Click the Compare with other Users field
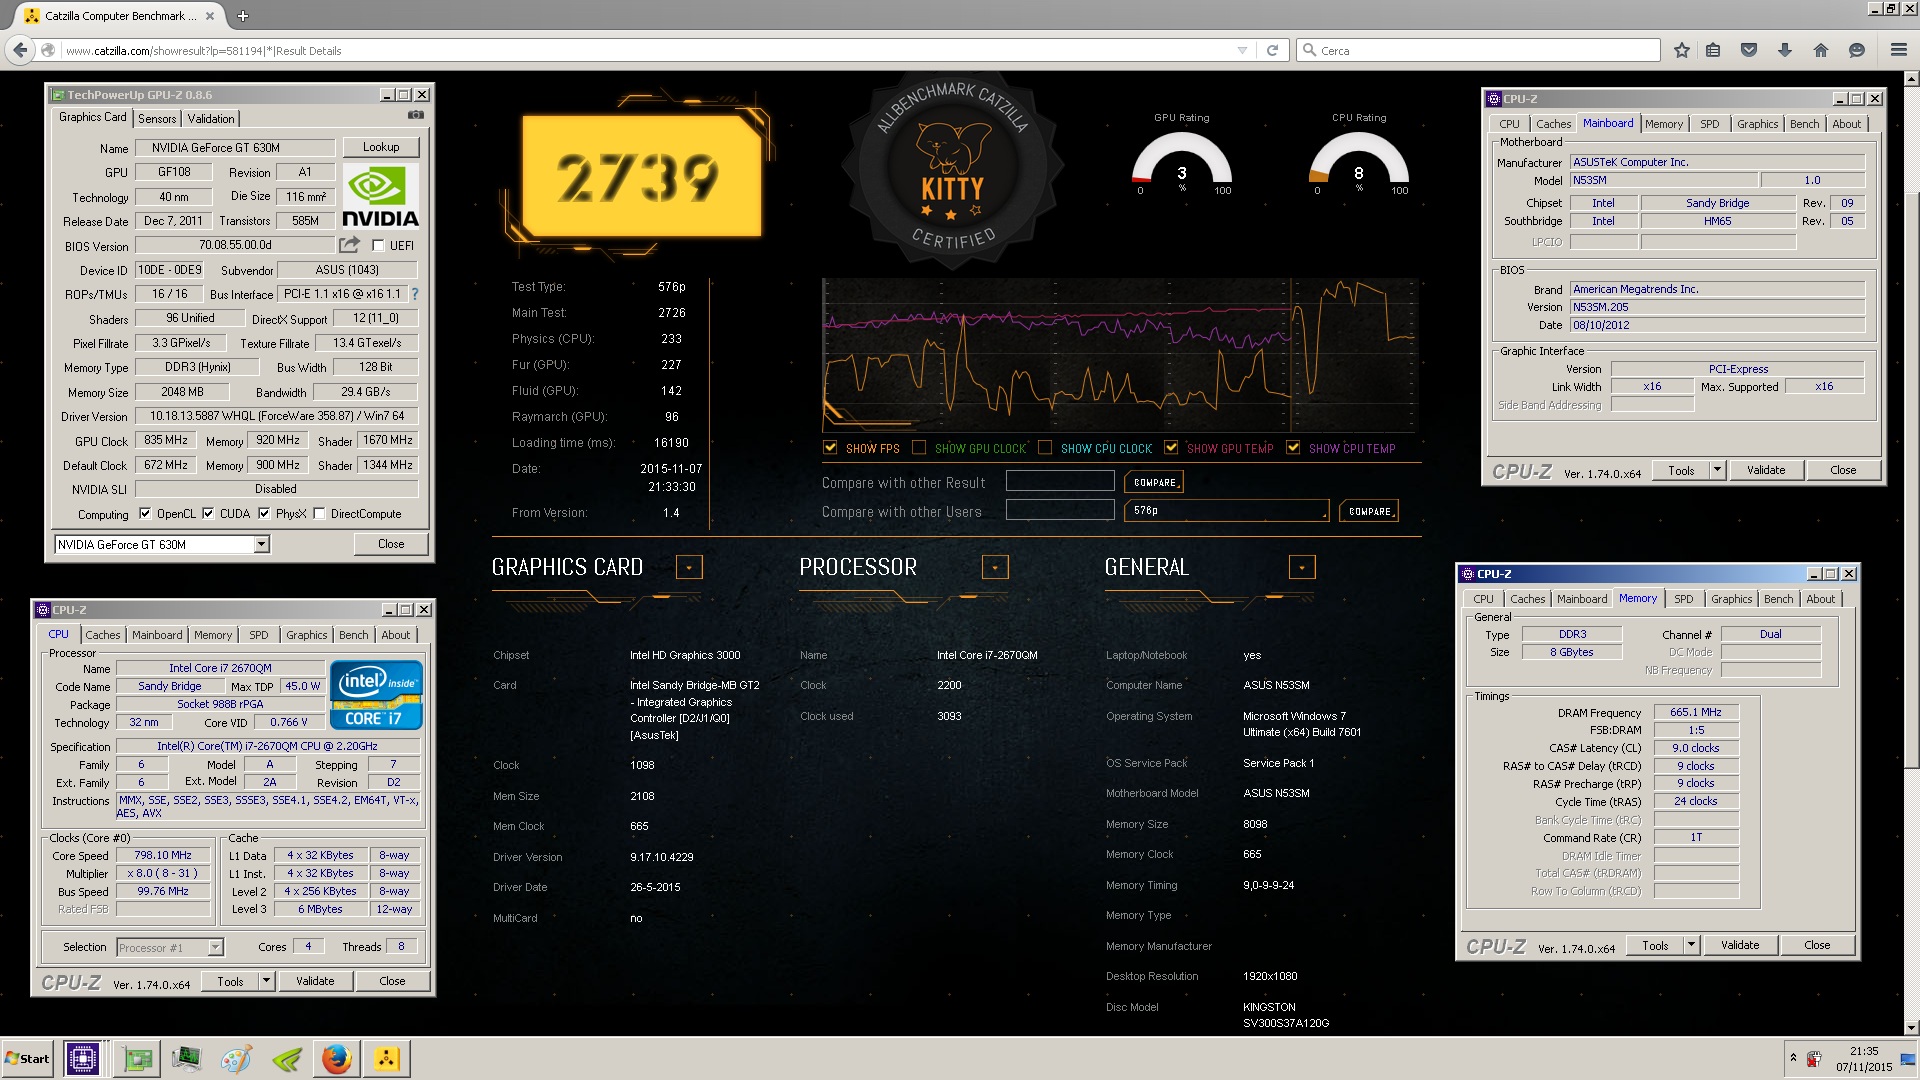The image size is (1920, 1080). (1060, 510)
